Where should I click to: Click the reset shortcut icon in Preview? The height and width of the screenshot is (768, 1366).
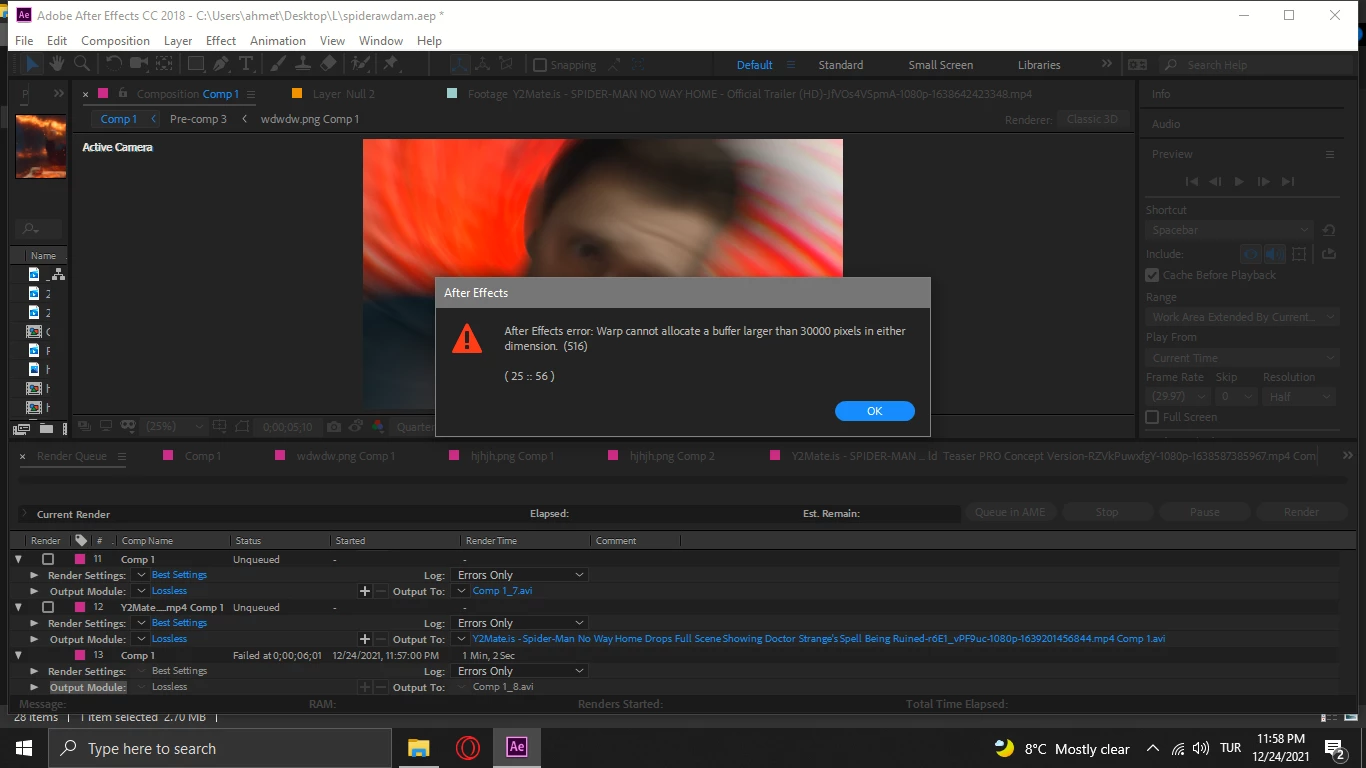pyautogui.click(x=1329, y=230)
